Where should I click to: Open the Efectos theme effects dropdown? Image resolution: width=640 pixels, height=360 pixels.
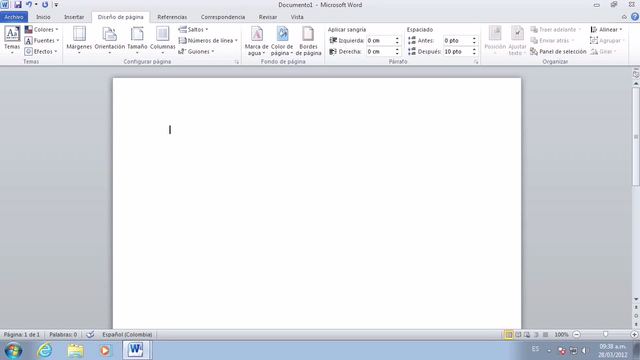[x=41, y=51]
